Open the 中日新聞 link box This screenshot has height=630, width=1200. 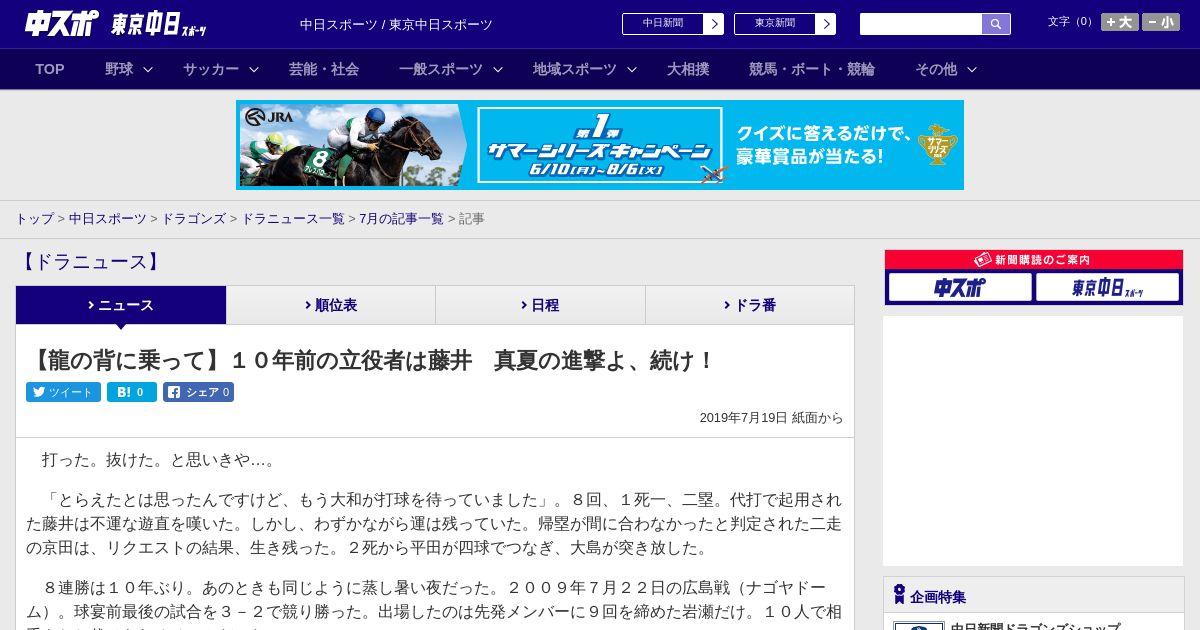pos(663,24)
